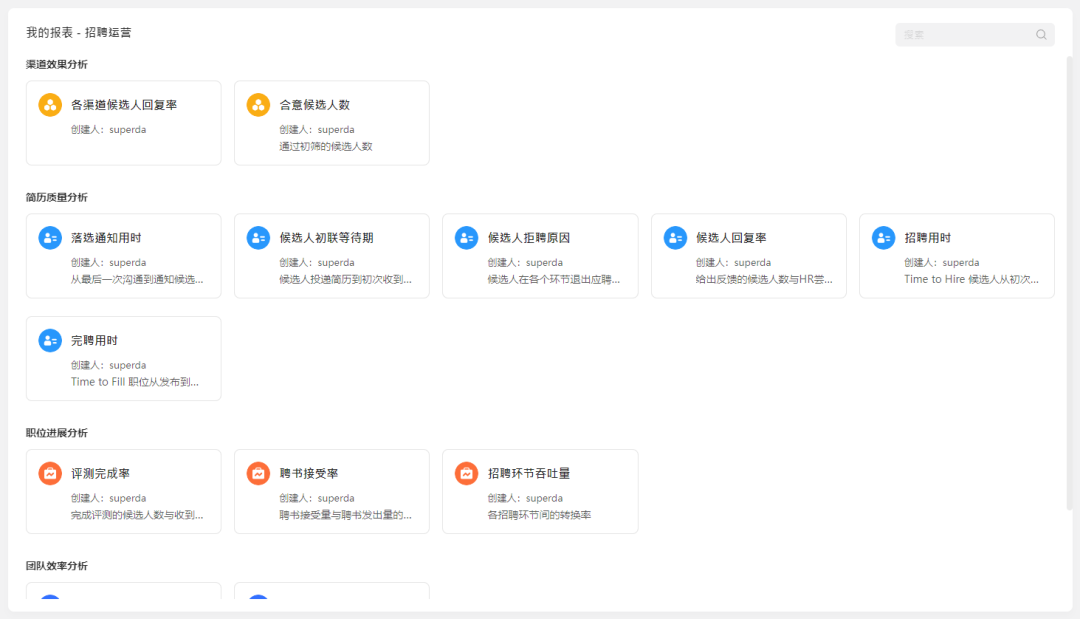Click the 合意候选人数 card icon

[258, 104]
